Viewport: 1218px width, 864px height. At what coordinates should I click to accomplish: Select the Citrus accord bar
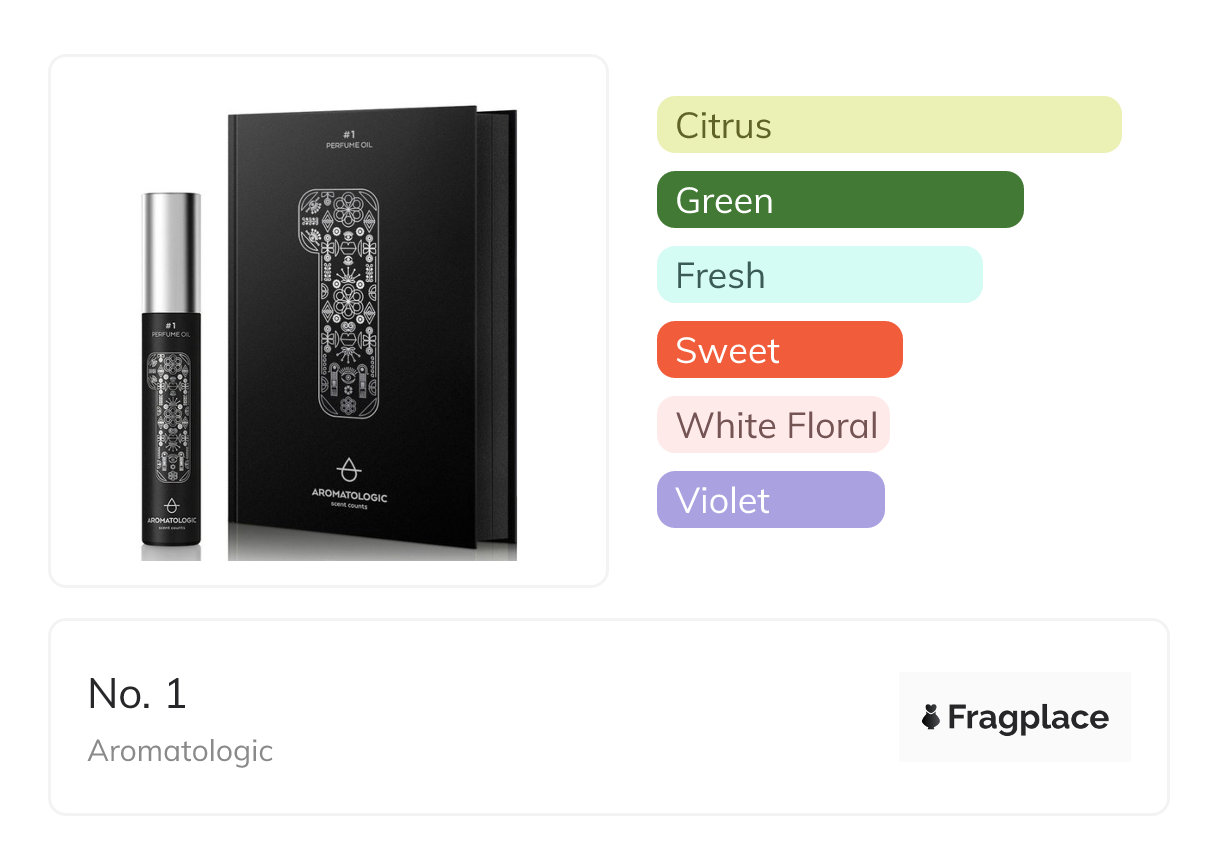[888, 125]
